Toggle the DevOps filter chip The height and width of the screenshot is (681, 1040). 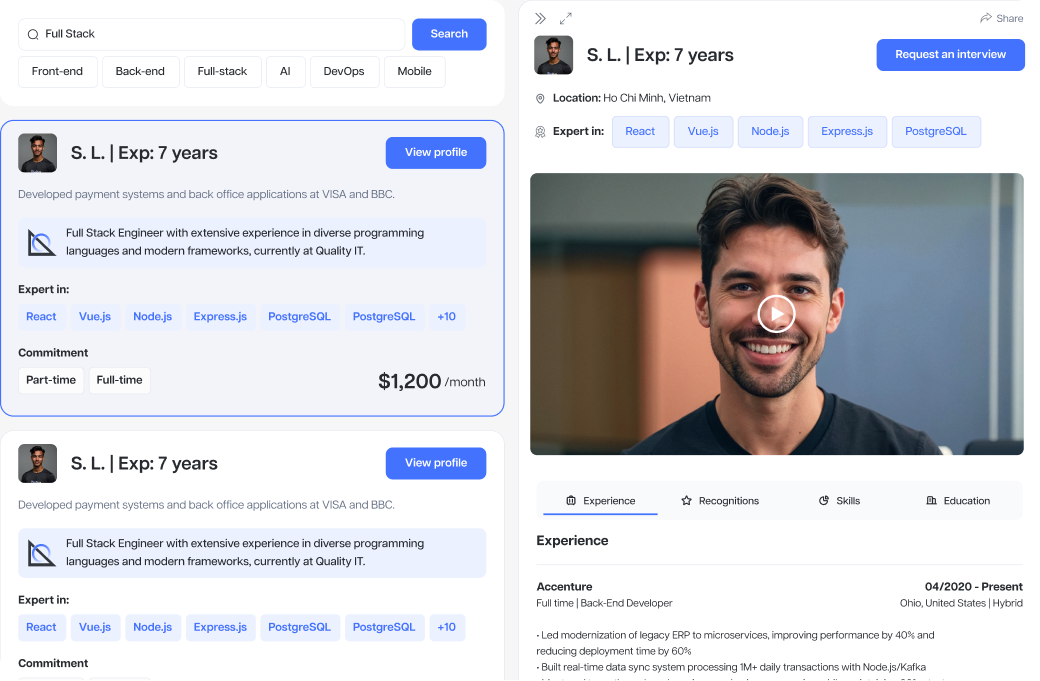pos(344,72)
